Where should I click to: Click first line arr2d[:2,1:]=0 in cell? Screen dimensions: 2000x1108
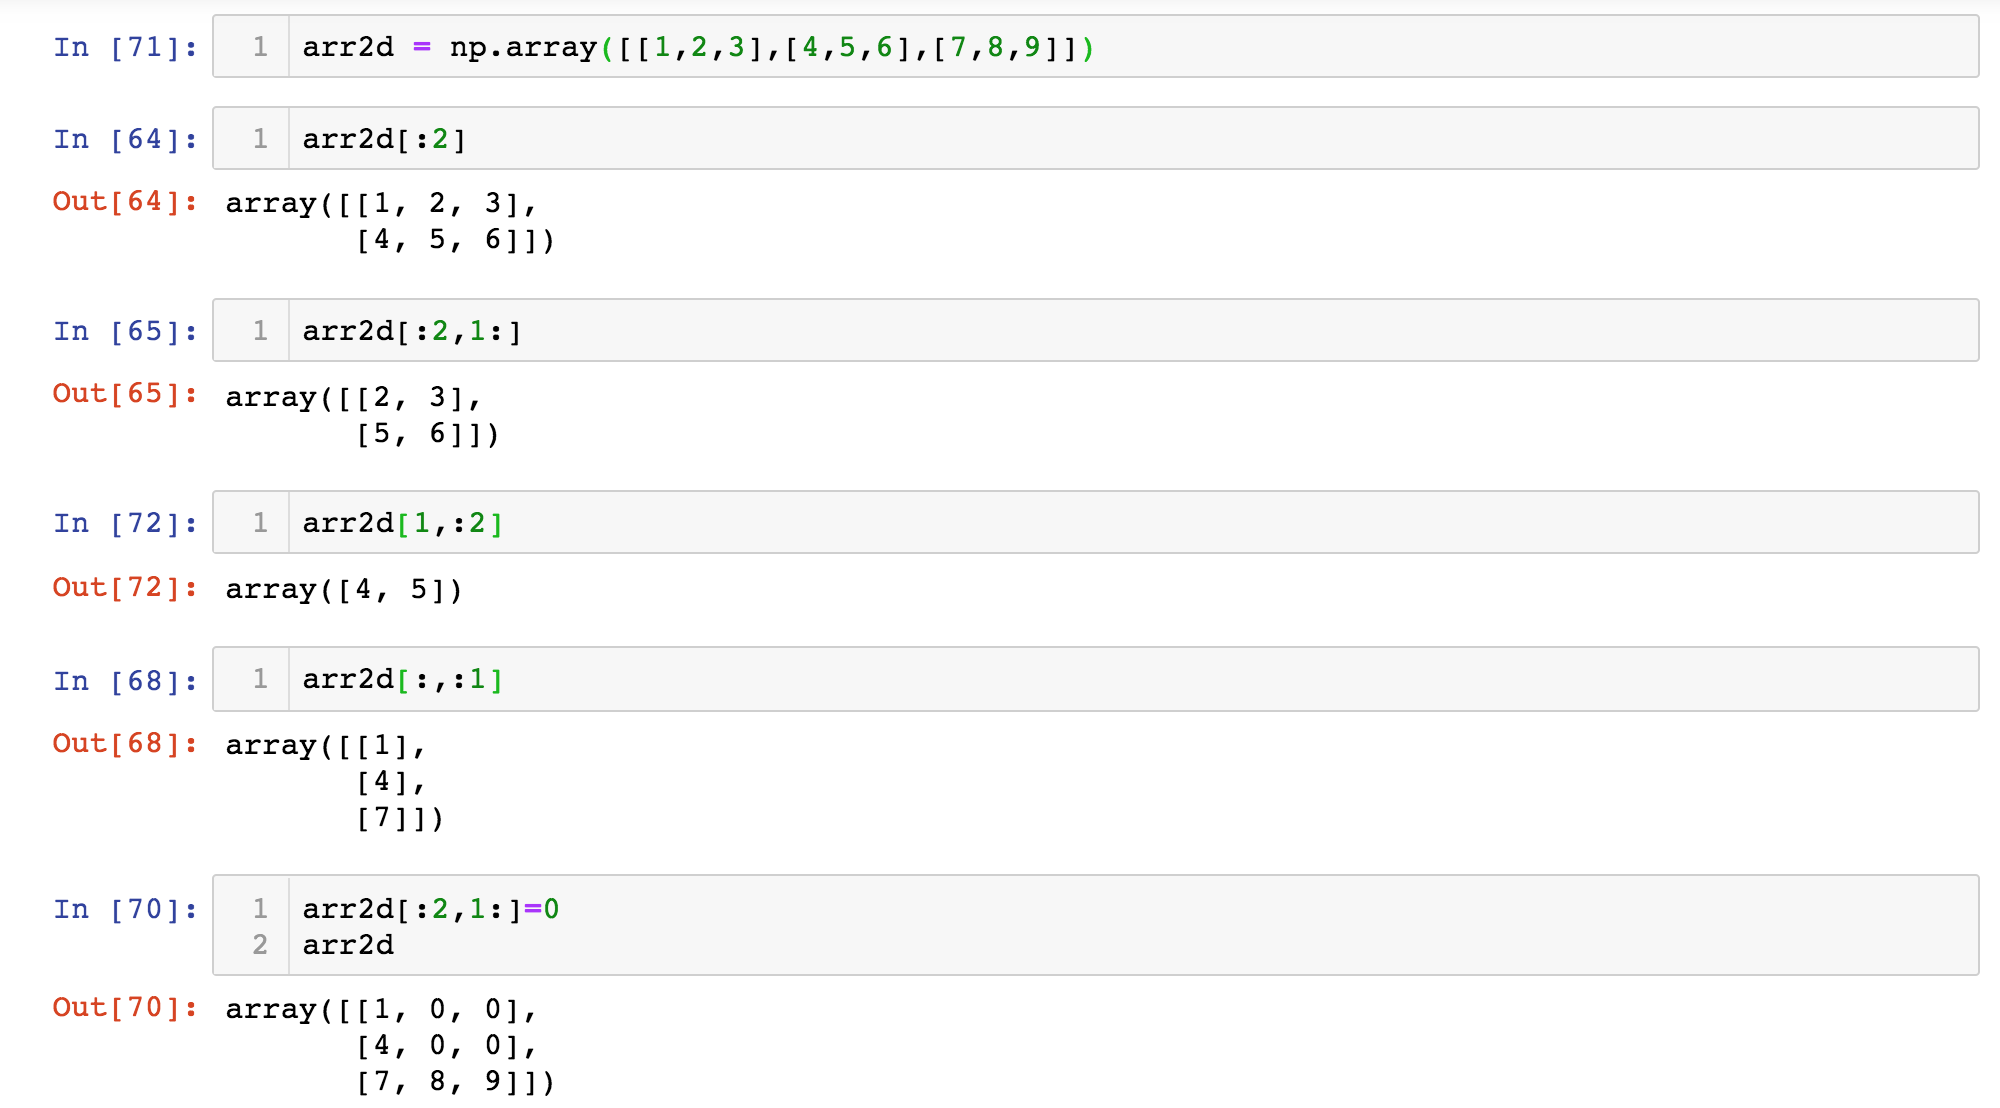point(430,909)
